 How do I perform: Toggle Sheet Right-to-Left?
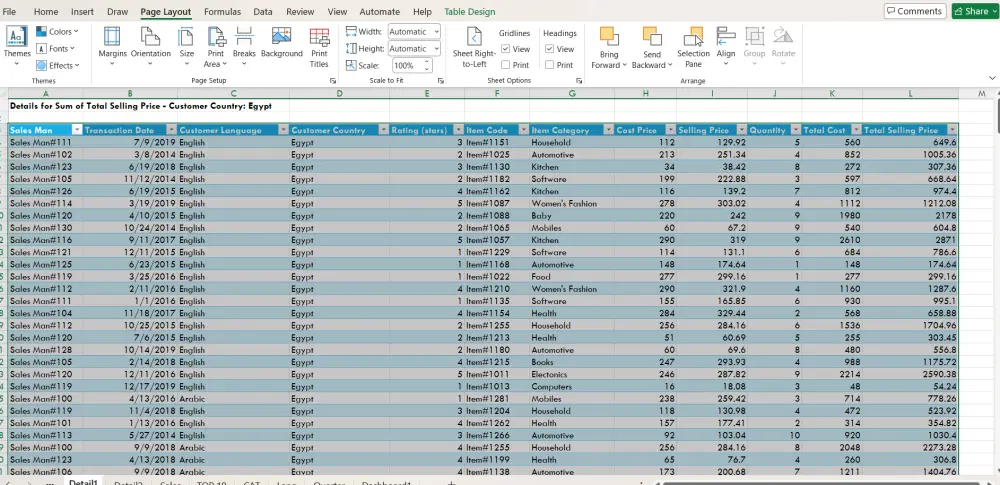click(474, 47)
